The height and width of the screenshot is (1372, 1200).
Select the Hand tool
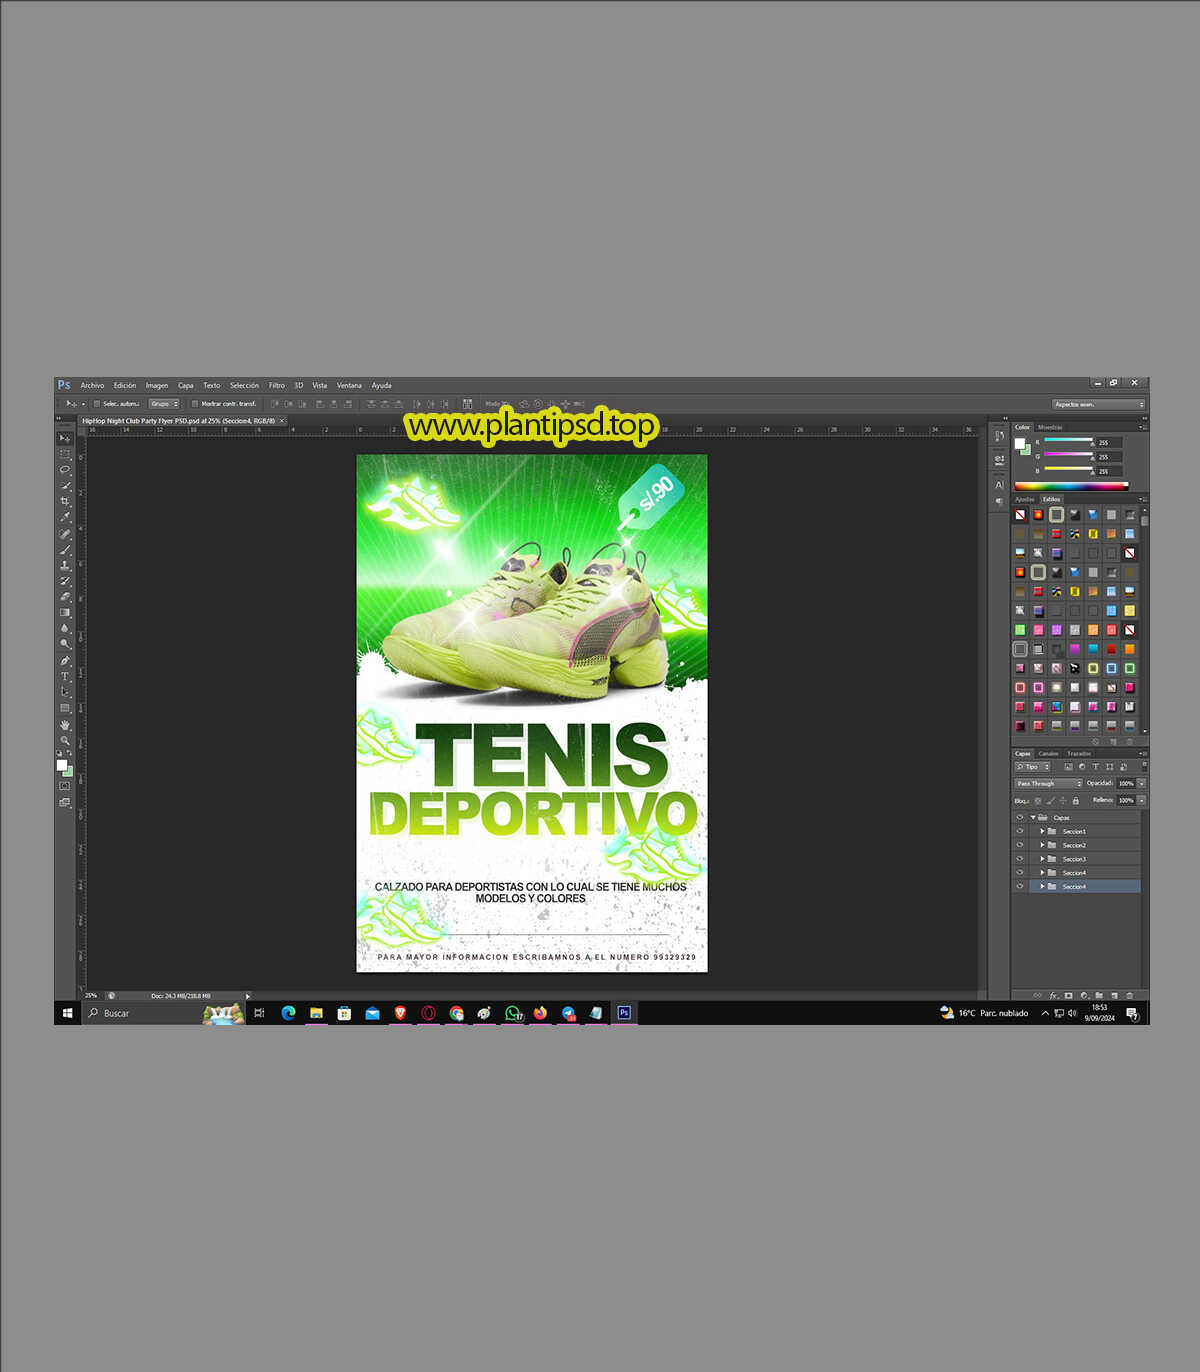pos(65,725)
